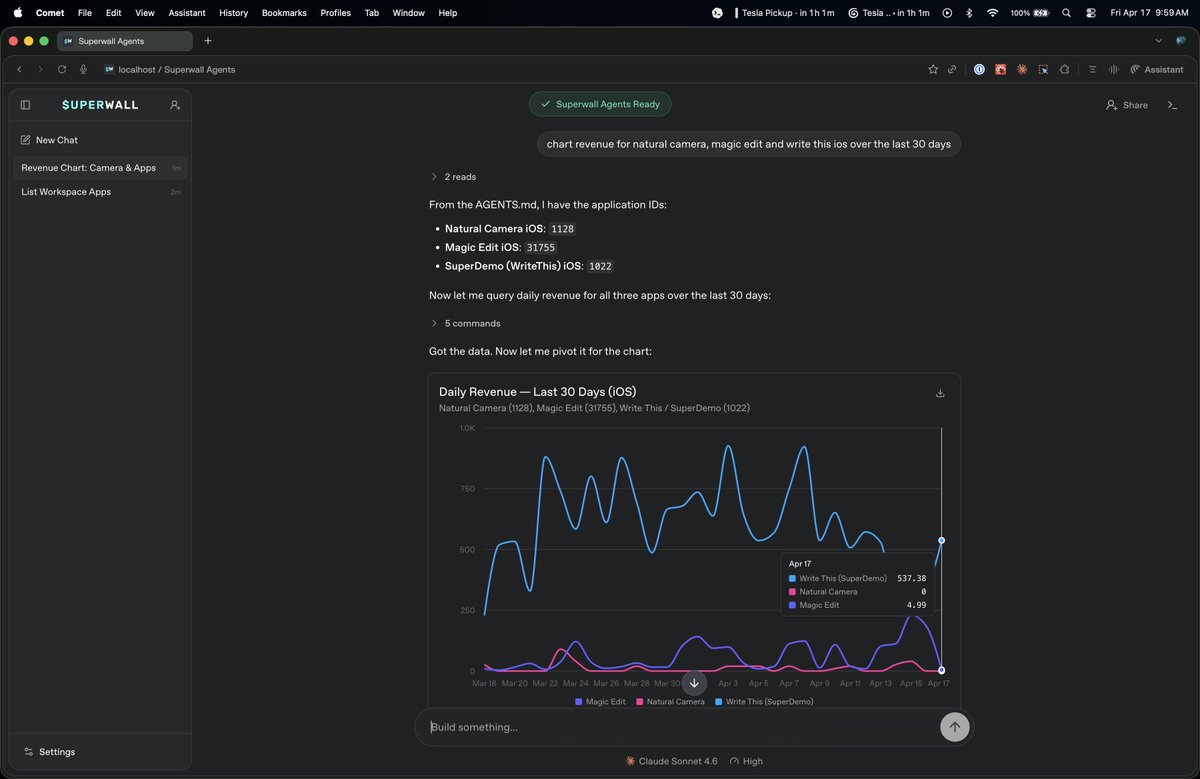1200x779 pixels.
Task: Click the Superwall Agents Ready status badge
Action: (x=600, y=104)
